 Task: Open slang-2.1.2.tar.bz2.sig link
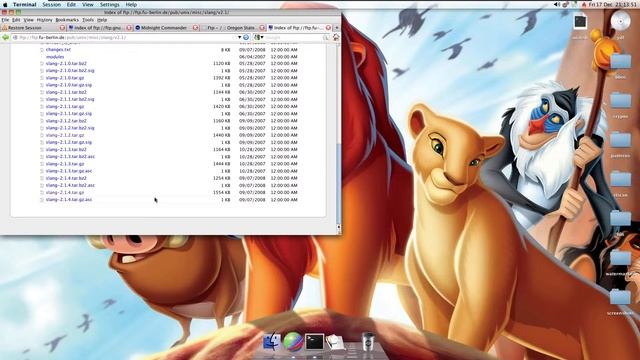[x=70, y=128]
